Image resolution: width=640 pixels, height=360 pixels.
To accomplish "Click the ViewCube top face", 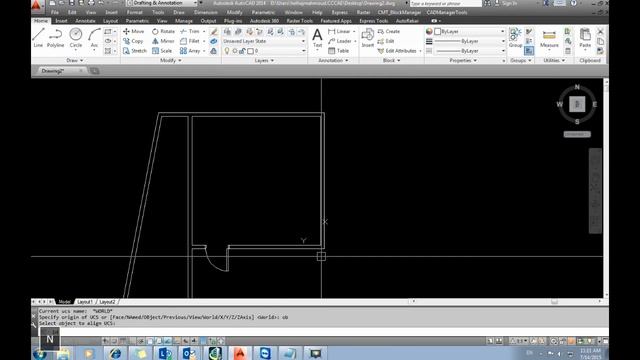I will click(577, 104).
